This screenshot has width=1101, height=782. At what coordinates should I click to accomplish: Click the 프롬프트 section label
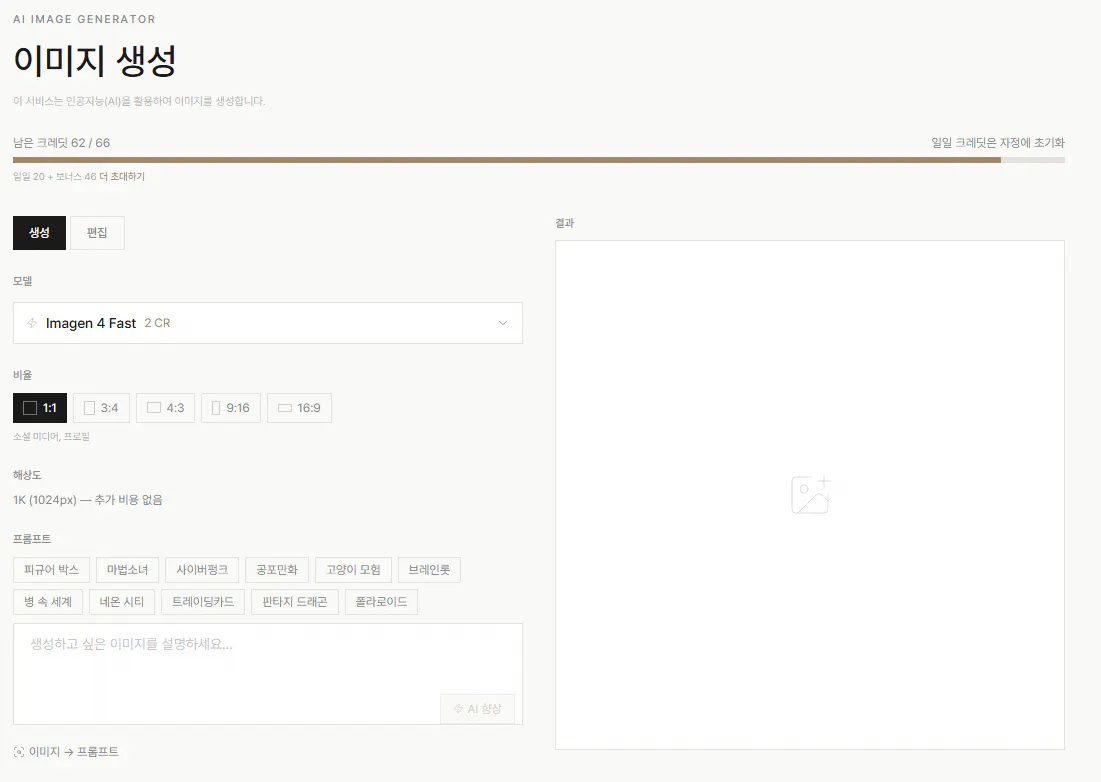point(32,539)
